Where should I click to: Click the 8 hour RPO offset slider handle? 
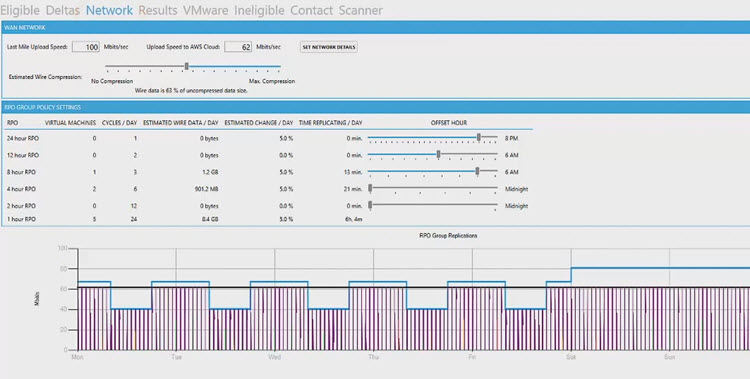[x=477, y=171]
